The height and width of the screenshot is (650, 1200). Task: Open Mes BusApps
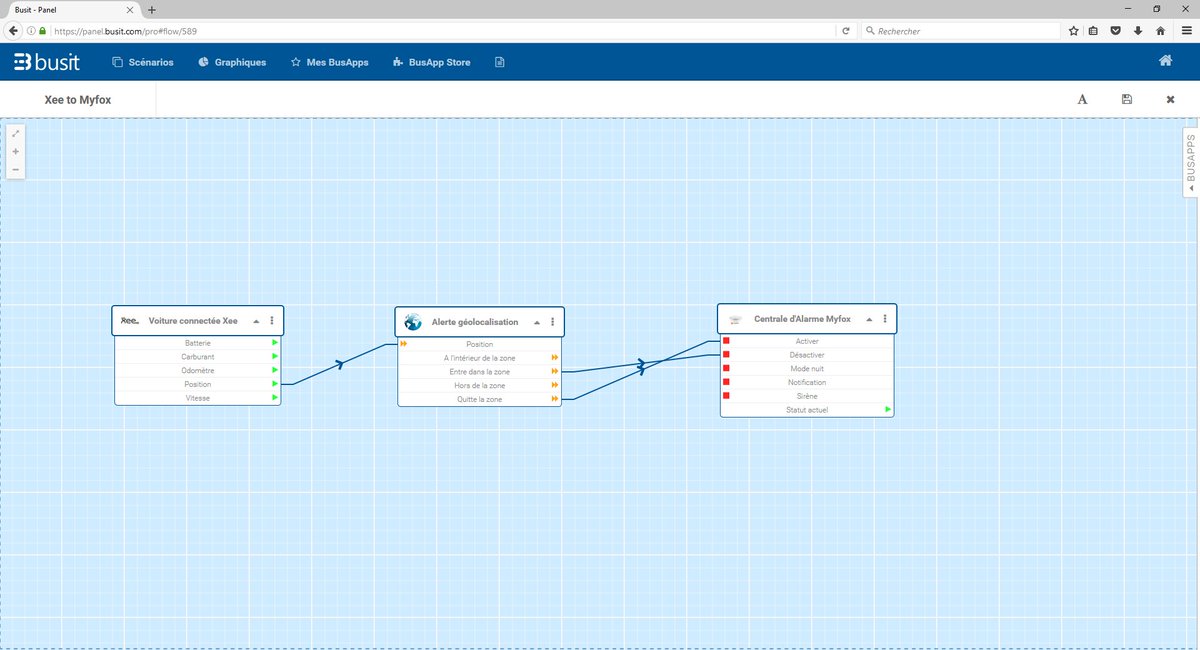(x=329, y=62)
